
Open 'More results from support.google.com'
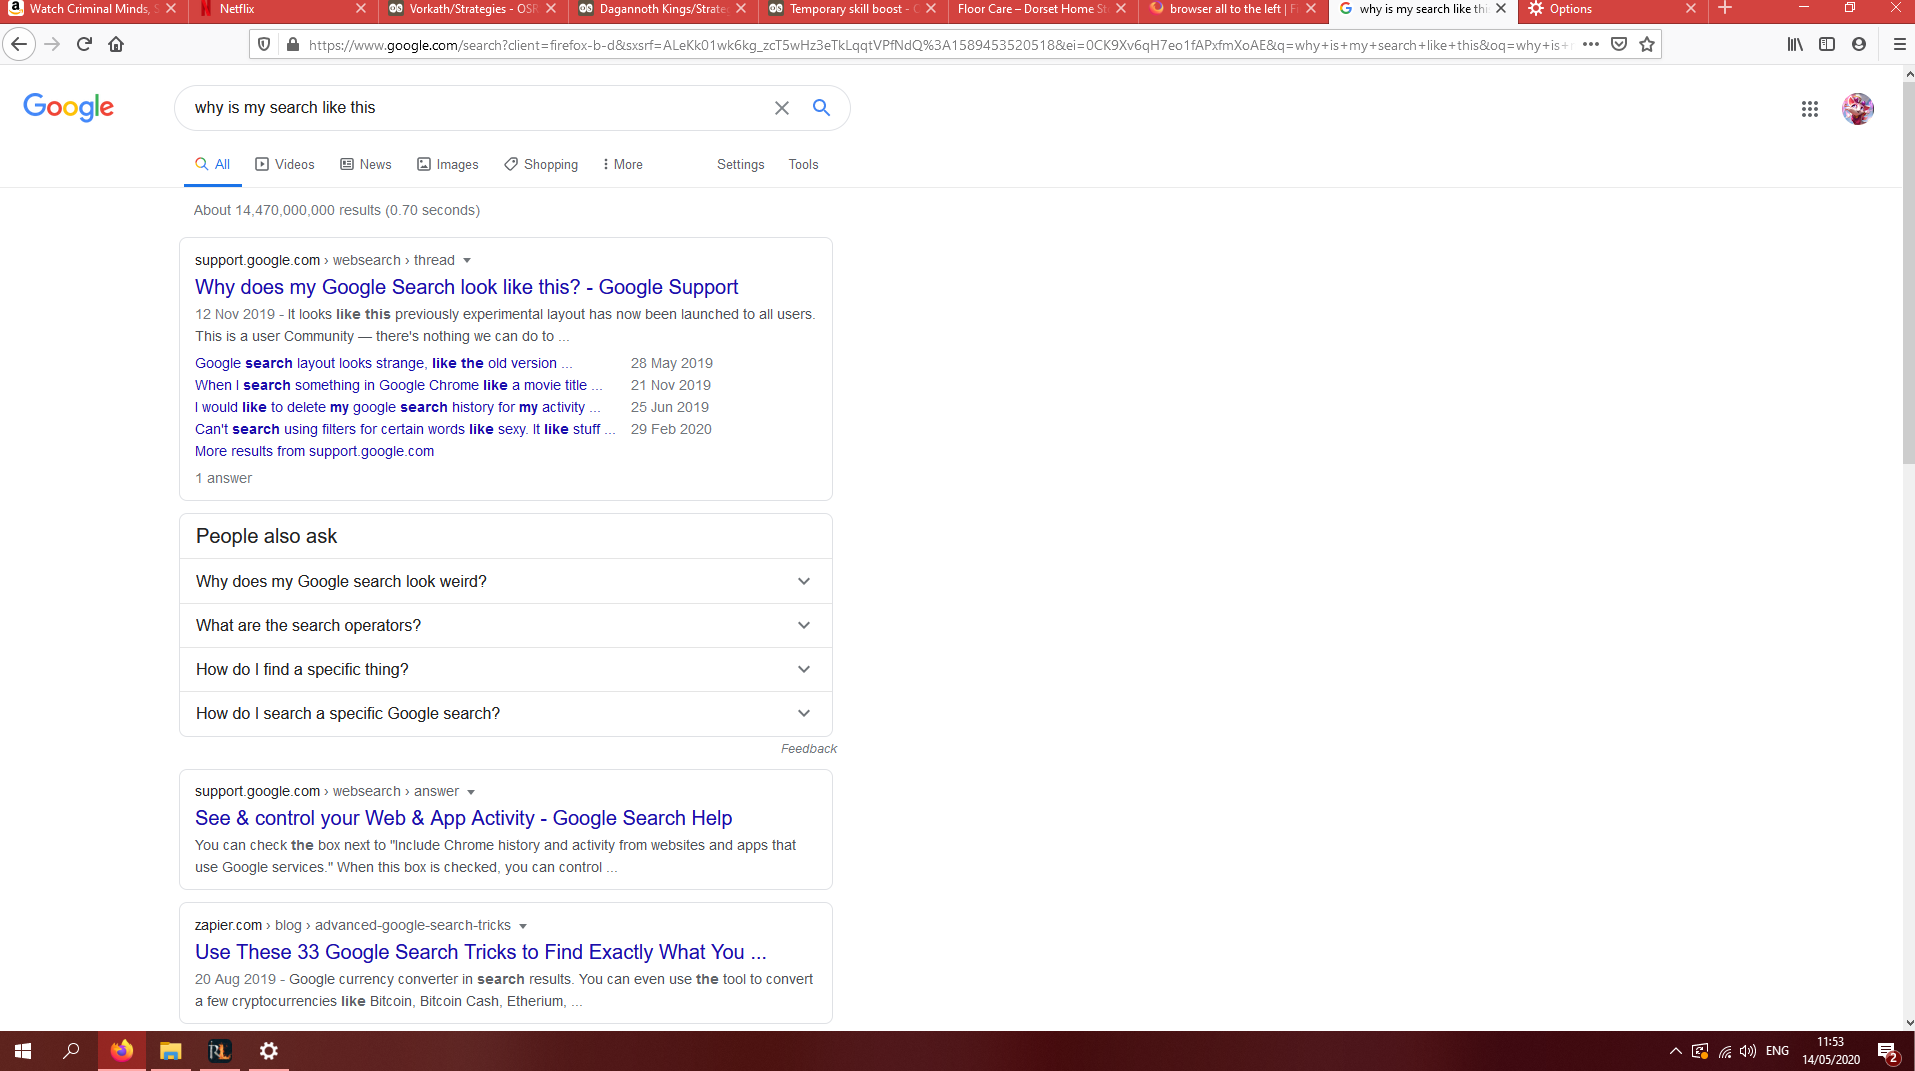click(x=314, y=451)
